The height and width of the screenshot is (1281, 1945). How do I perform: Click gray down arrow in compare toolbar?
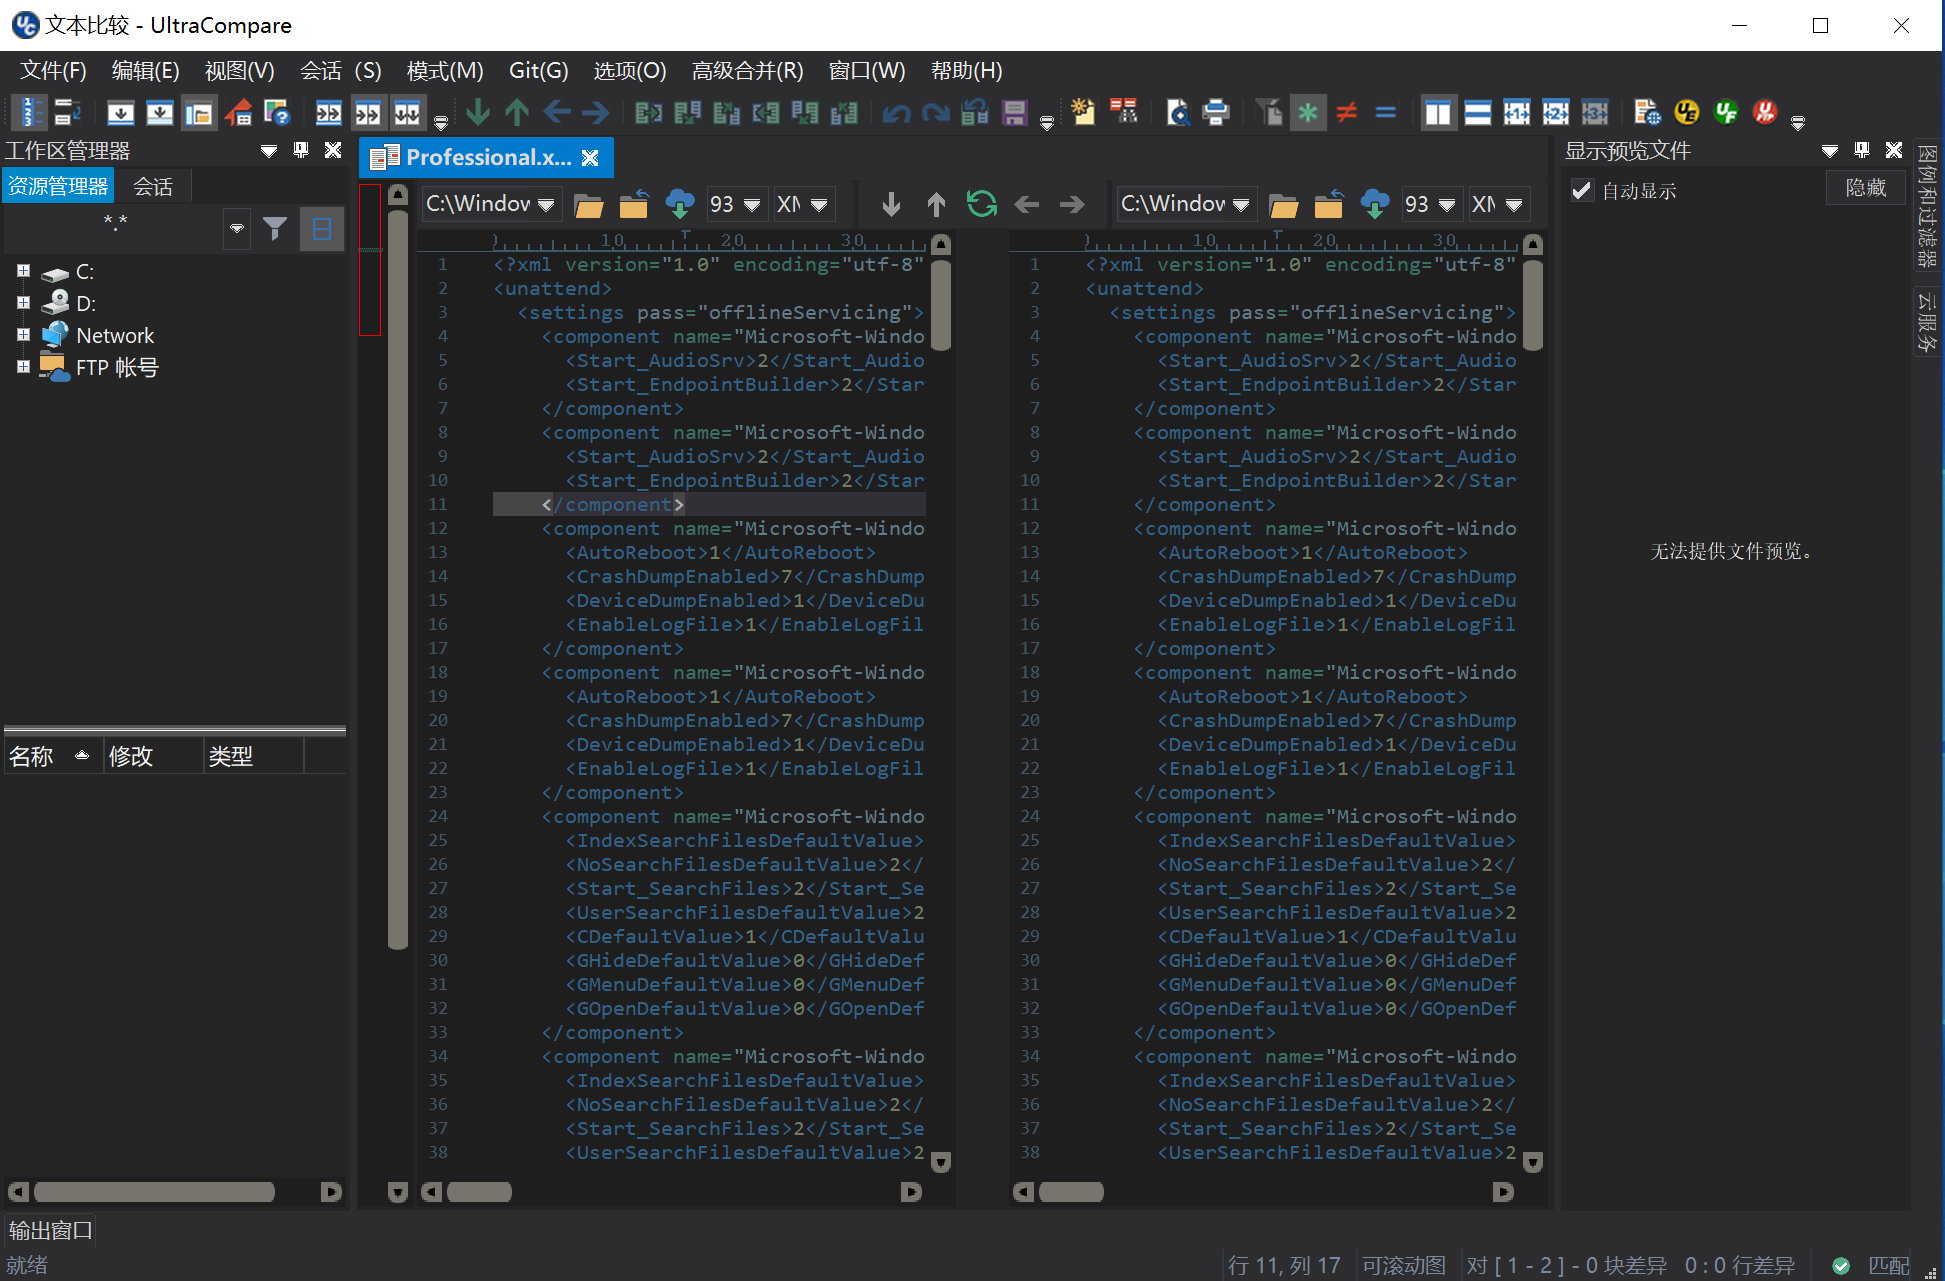pyautogui.click(x=891, y=205)
